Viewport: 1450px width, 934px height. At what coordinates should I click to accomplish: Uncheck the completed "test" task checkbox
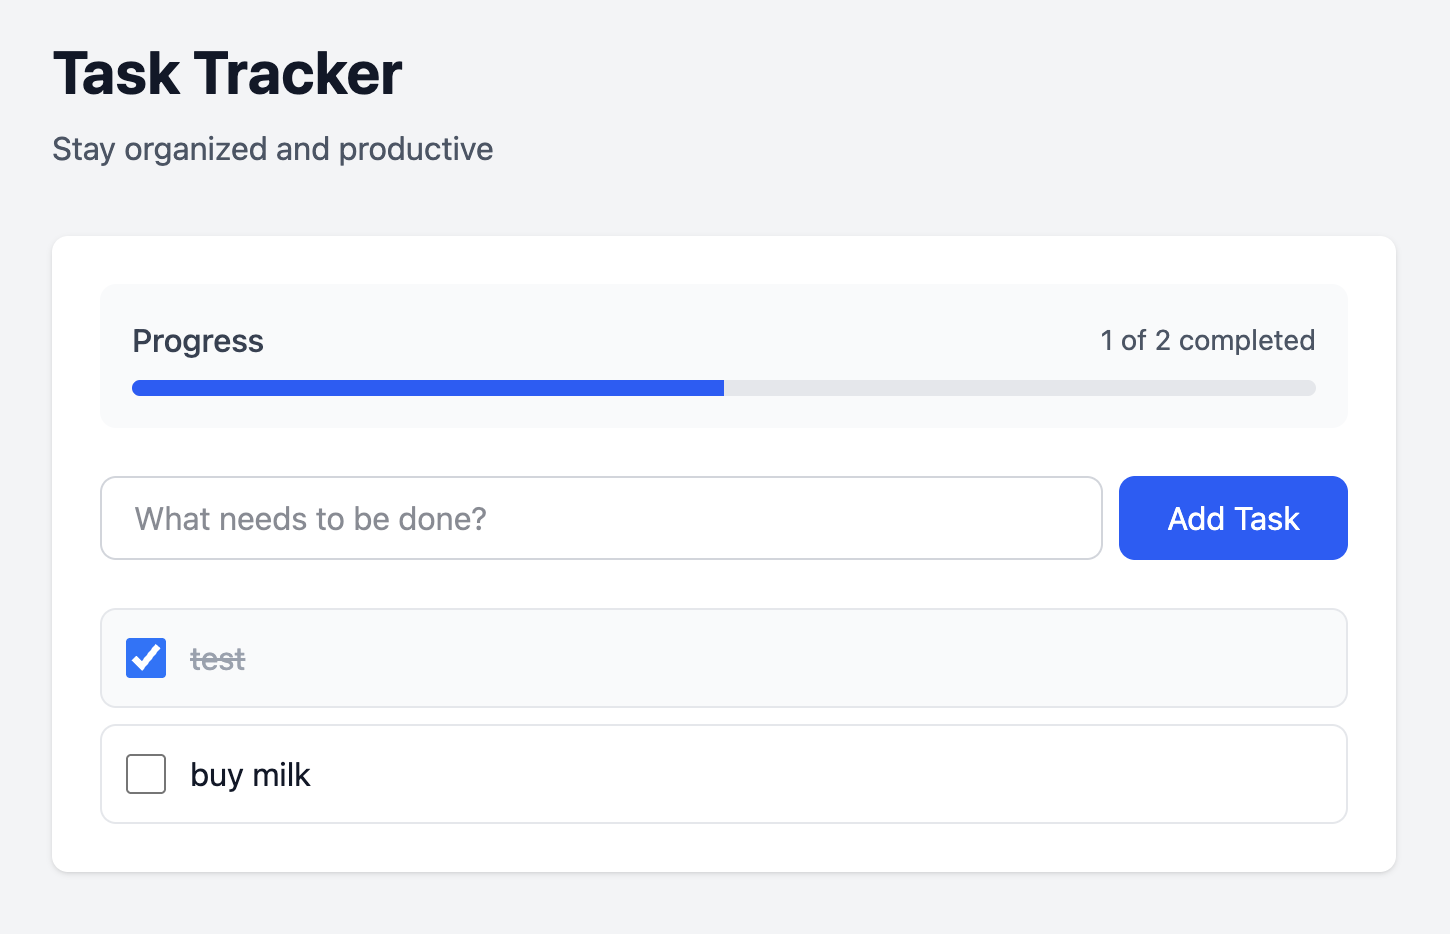146,658
